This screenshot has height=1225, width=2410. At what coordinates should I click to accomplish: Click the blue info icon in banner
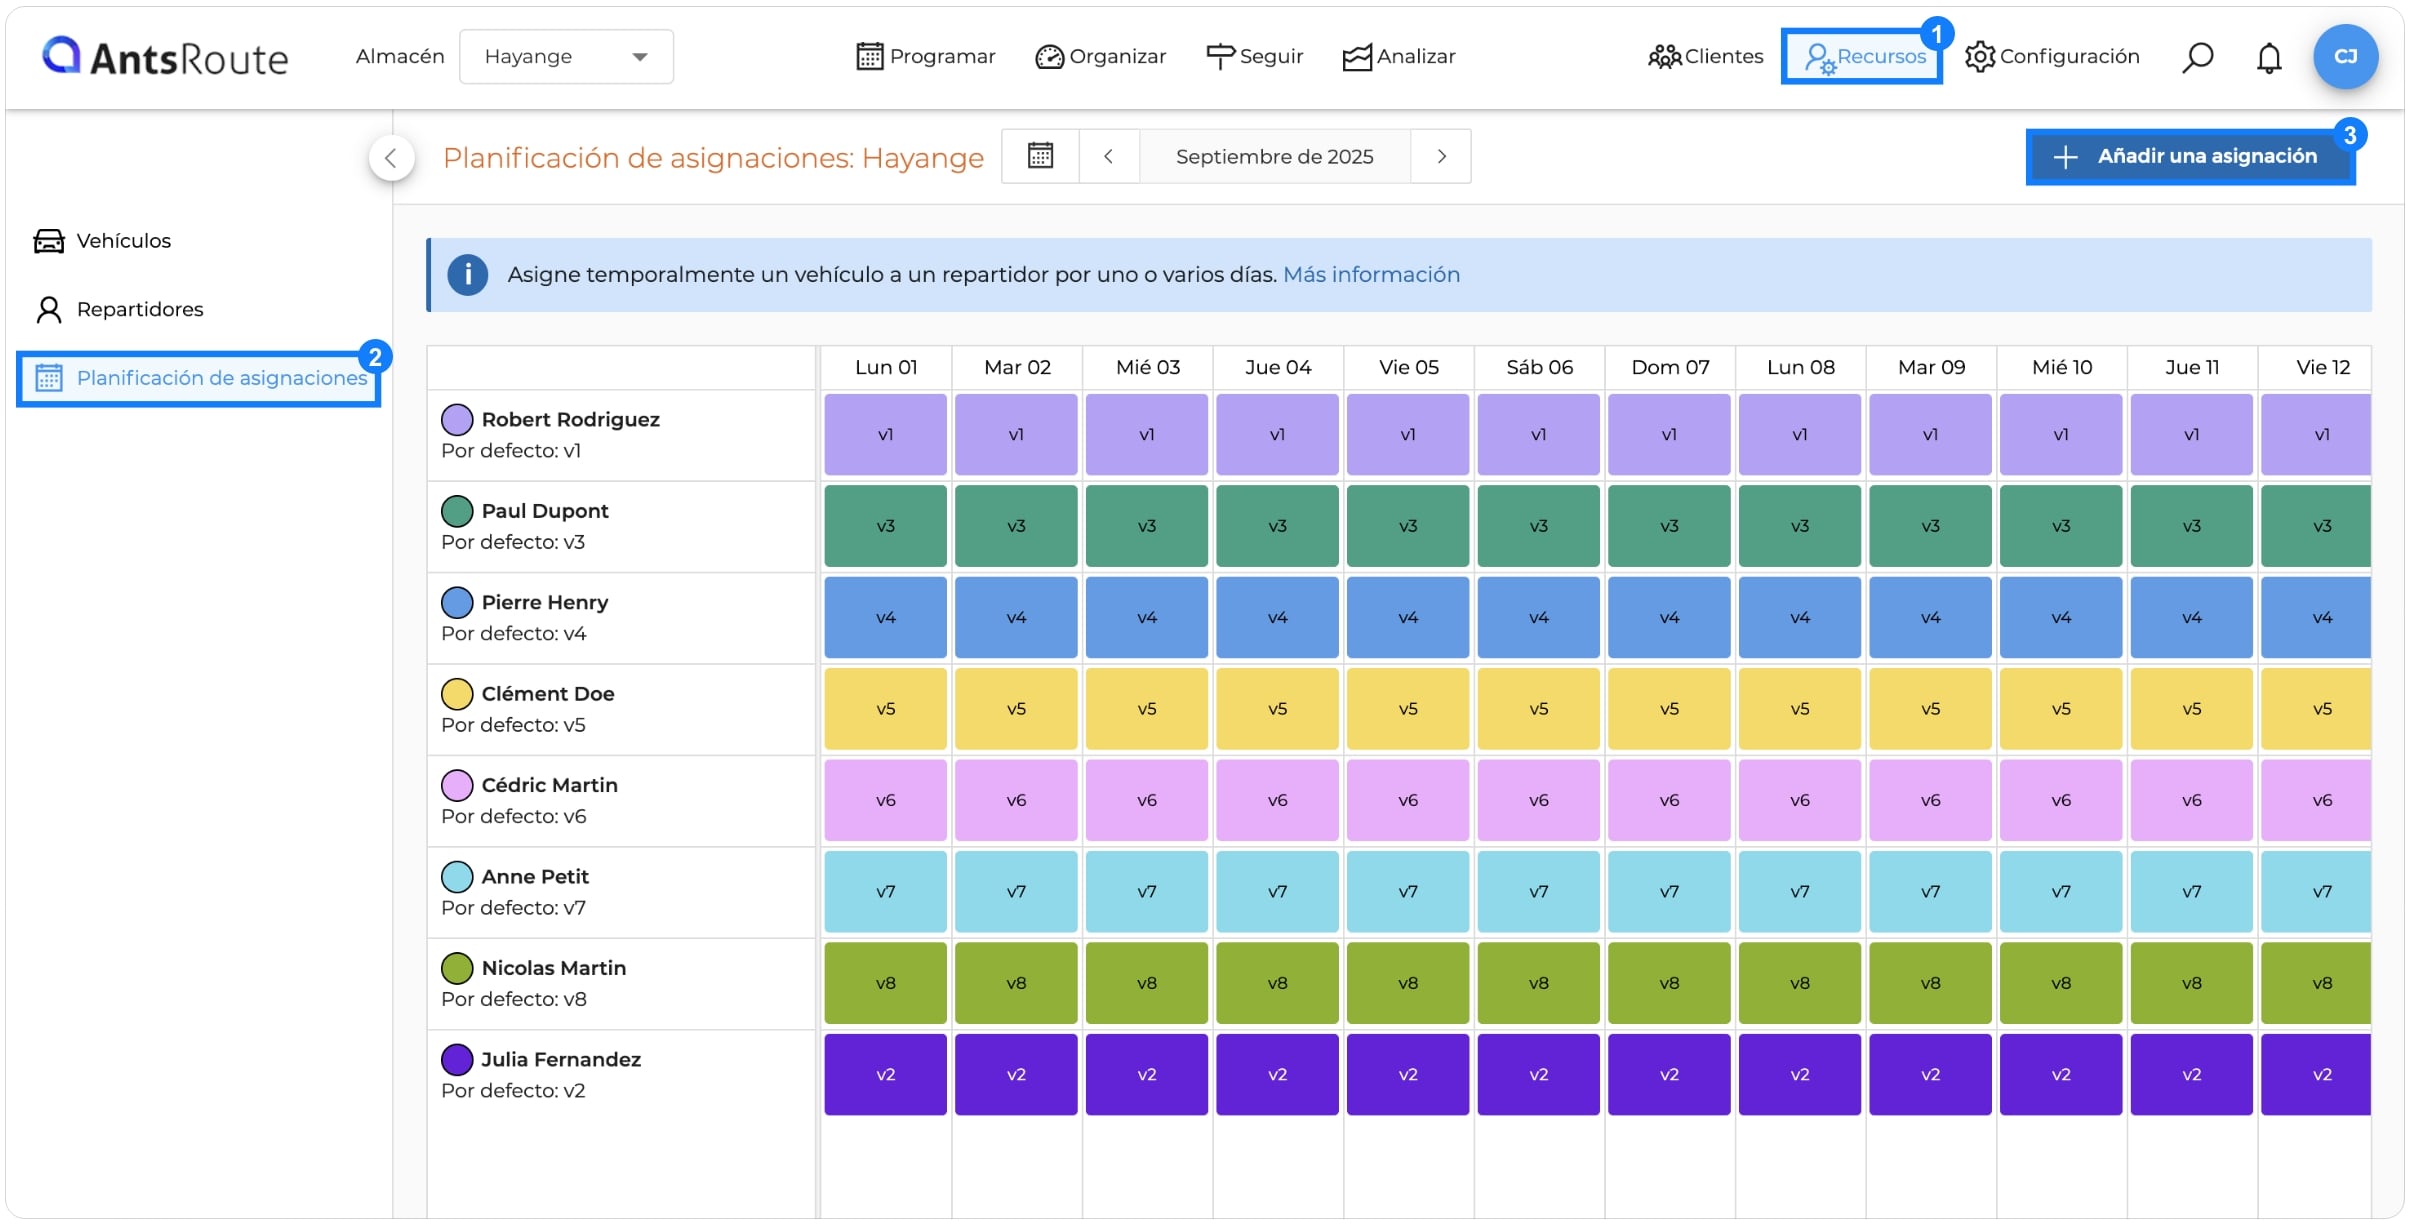pos(467,274)
